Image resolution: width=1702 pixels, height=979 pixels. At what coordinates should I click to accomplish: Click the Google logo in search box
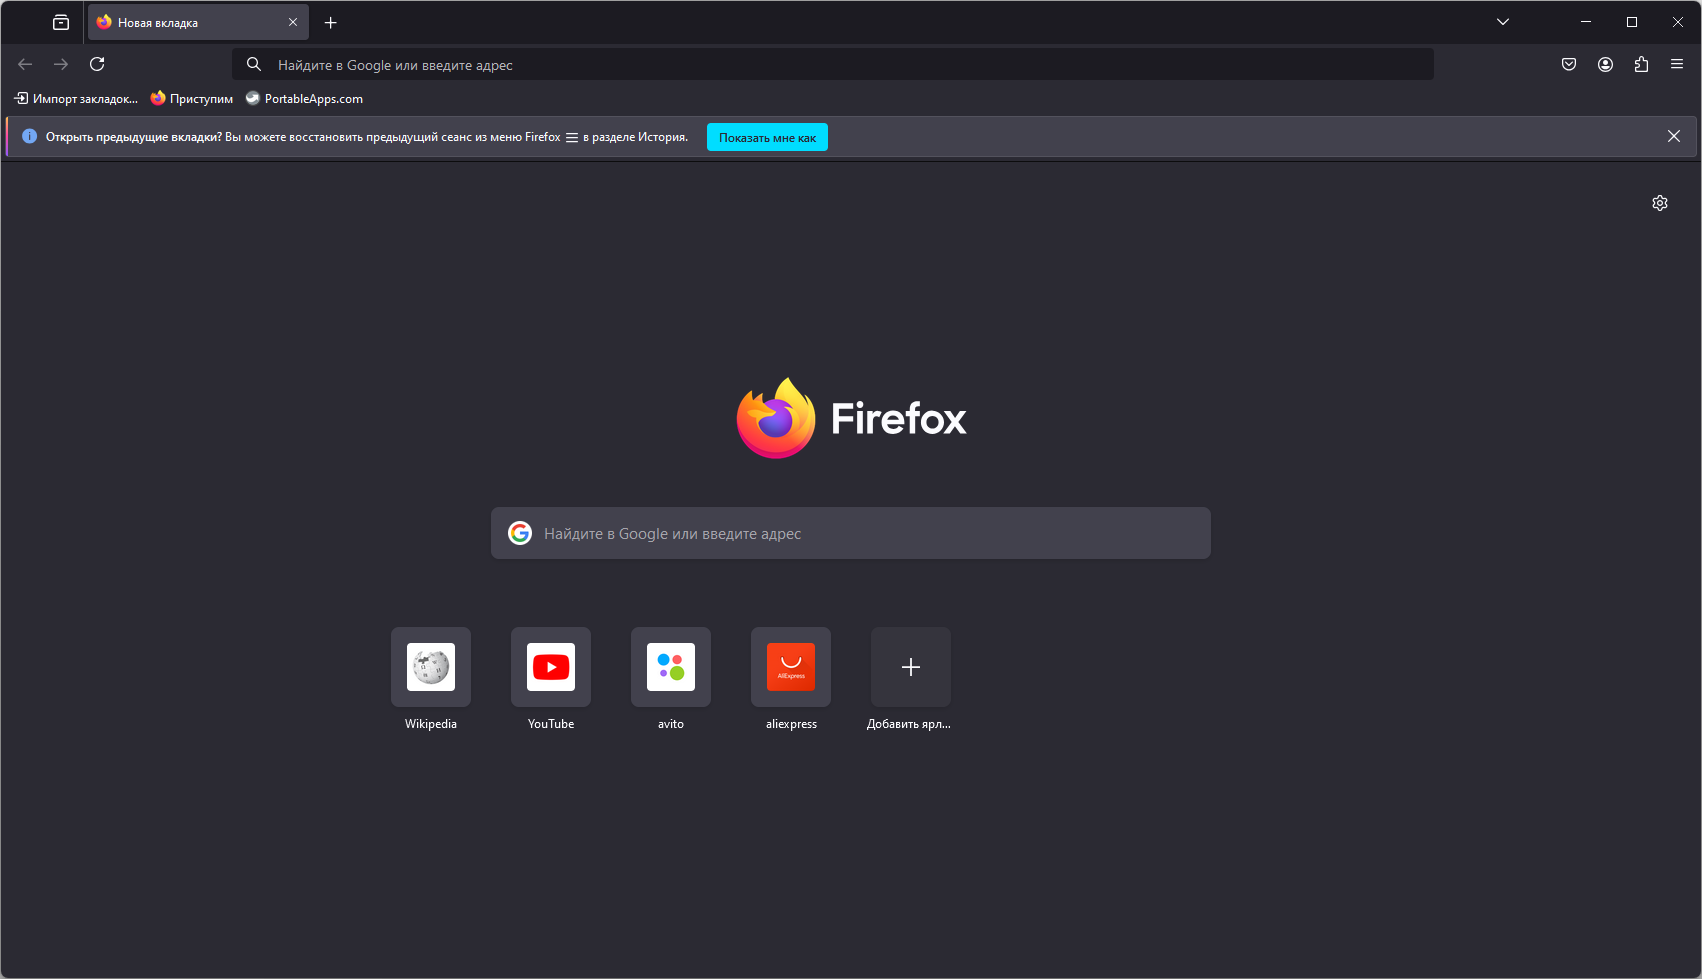coord(520,533)
